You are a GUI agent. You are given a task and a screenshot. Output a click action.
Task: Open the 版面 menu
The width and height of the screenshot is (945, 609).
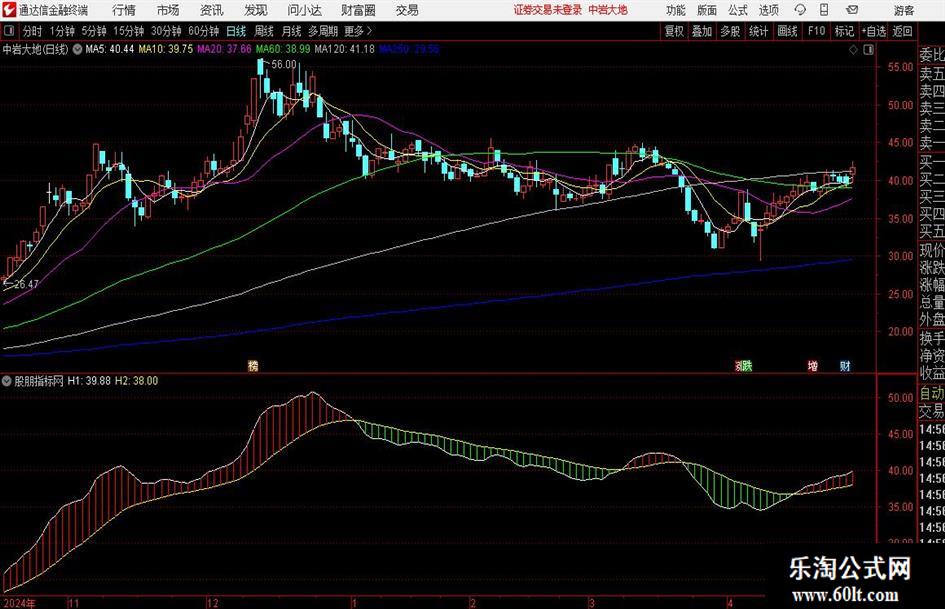(707, 10)
